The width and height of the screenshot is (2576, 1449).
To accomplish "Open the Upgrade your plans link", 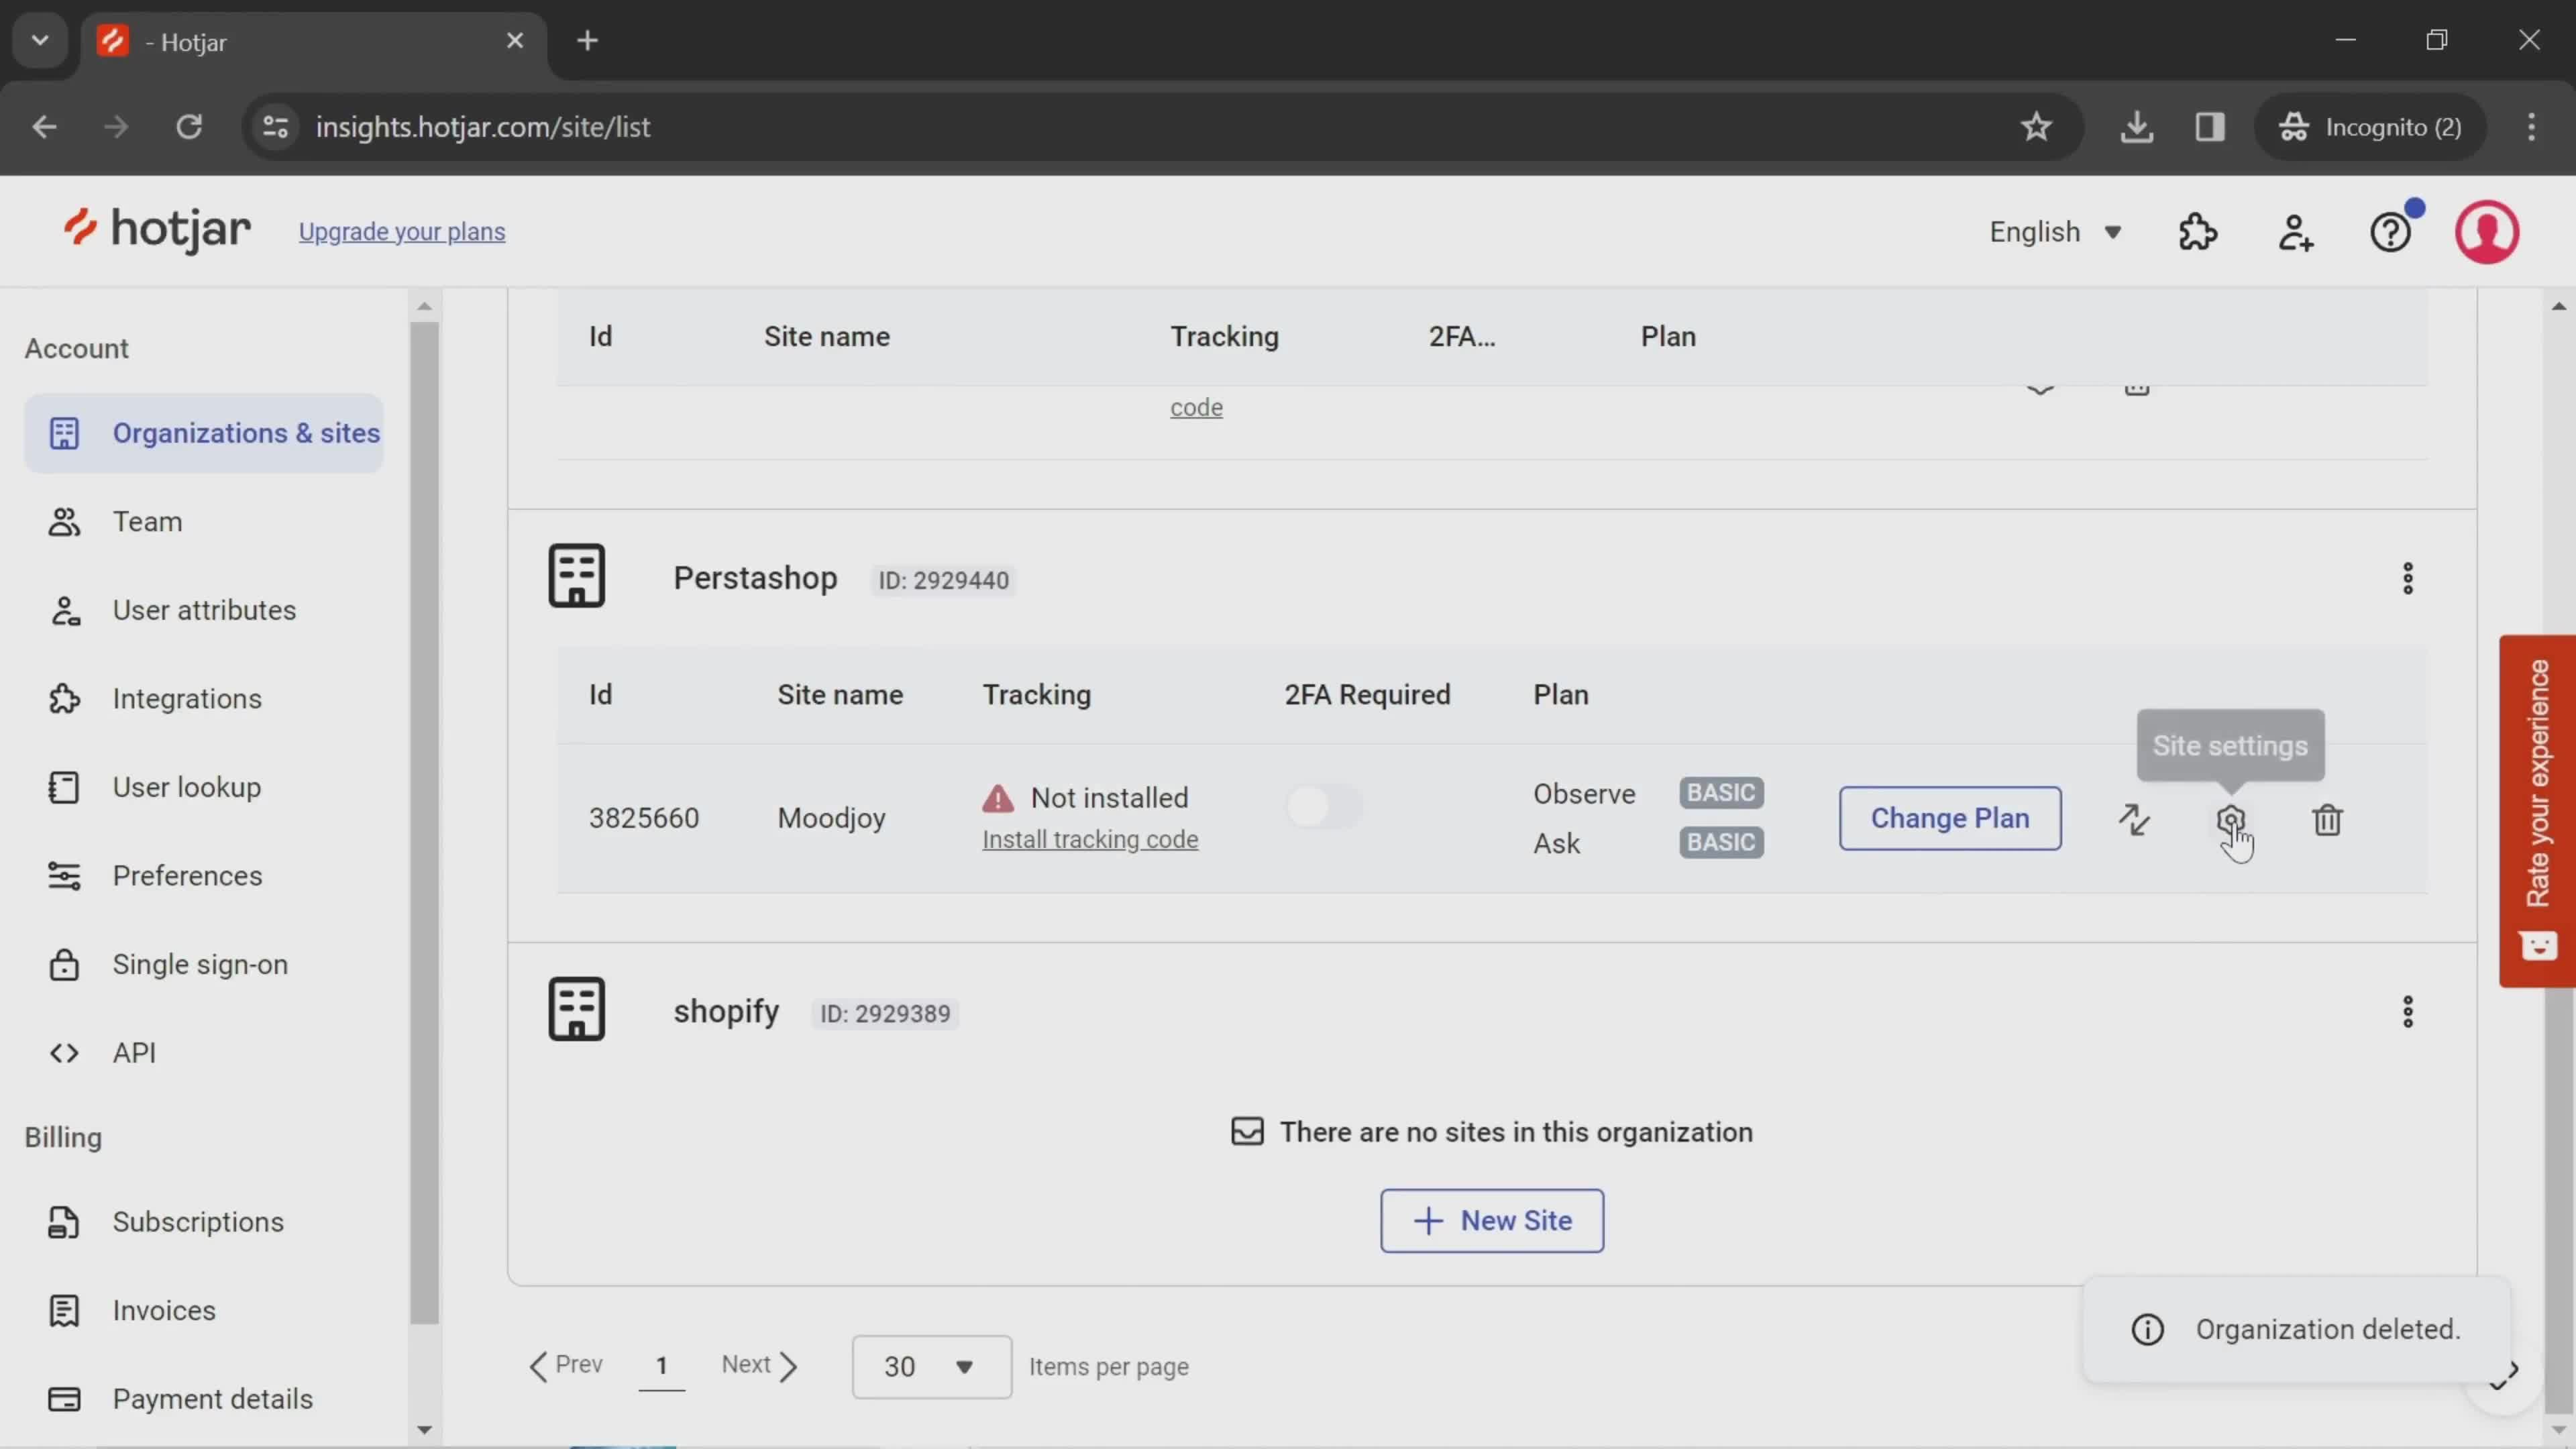I will 402,231.
